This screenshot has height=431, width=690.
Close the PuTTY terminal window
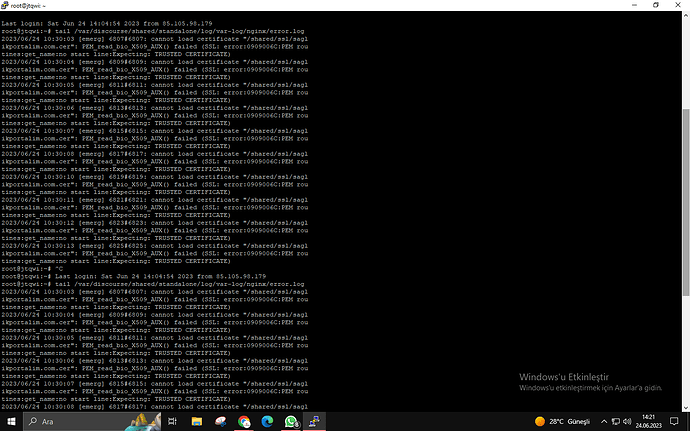pyautogui.click(x=678, y=5)
